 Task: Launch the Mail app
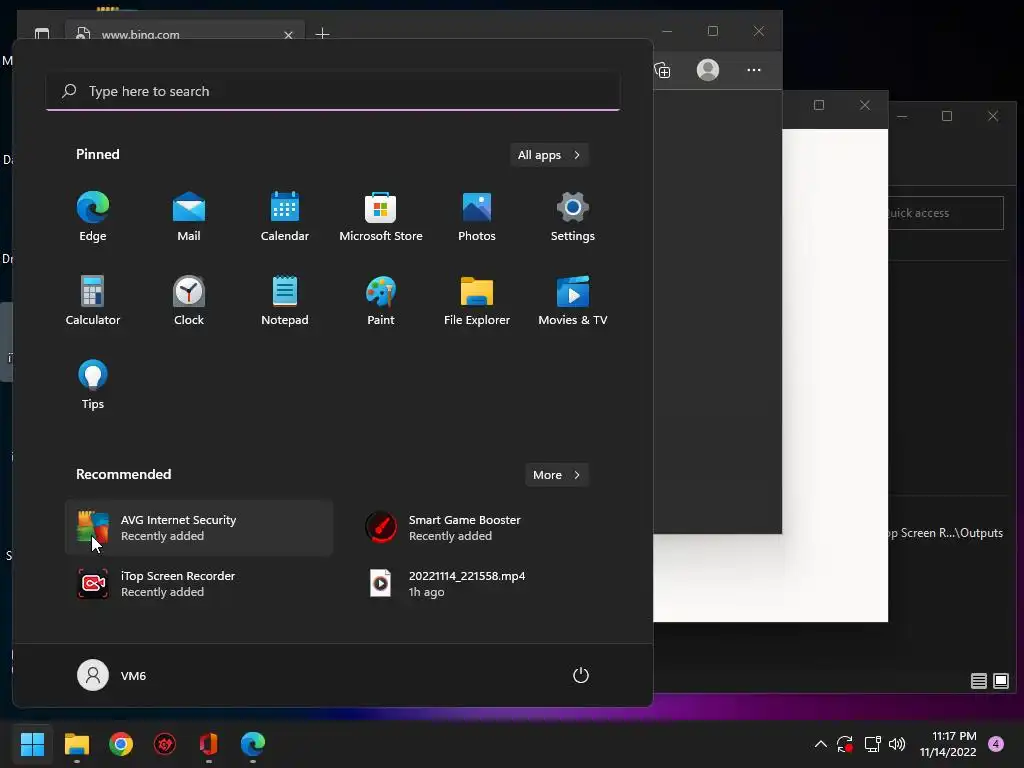[189, 217]
